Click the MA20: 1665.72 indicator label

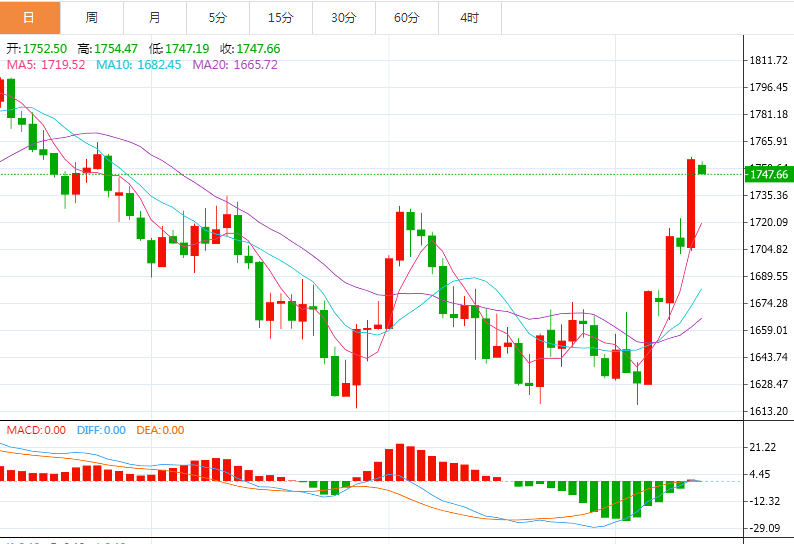point(235,65)
